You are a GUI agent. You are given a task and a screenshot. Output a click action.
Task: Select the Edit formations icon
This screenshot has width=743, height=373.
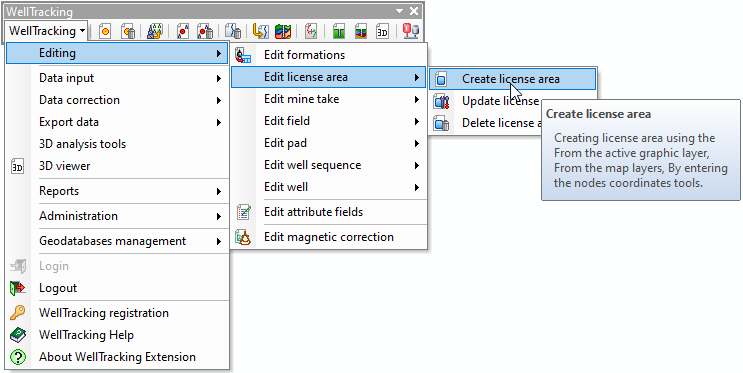pyautogui.click(x=244, y=55)
